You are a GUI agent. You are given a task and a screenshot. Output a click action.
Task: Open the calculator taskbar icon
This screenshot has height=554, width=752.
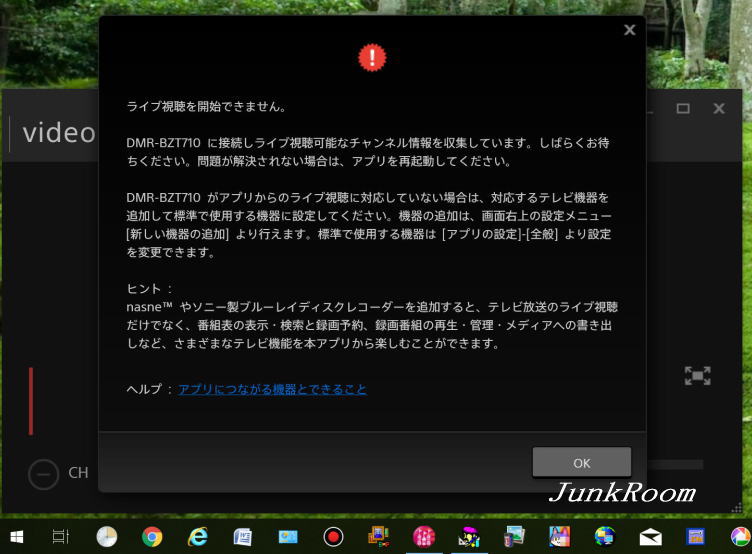pos(695,537)
